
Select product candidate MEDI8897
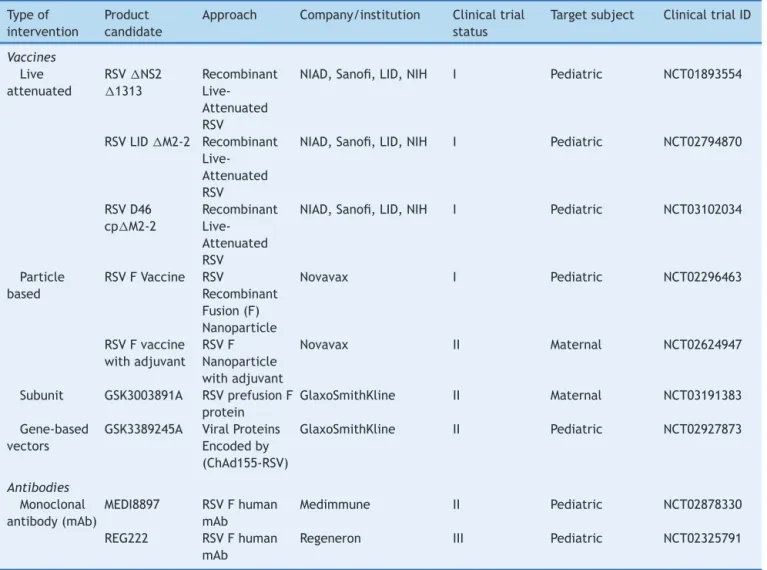132,504
